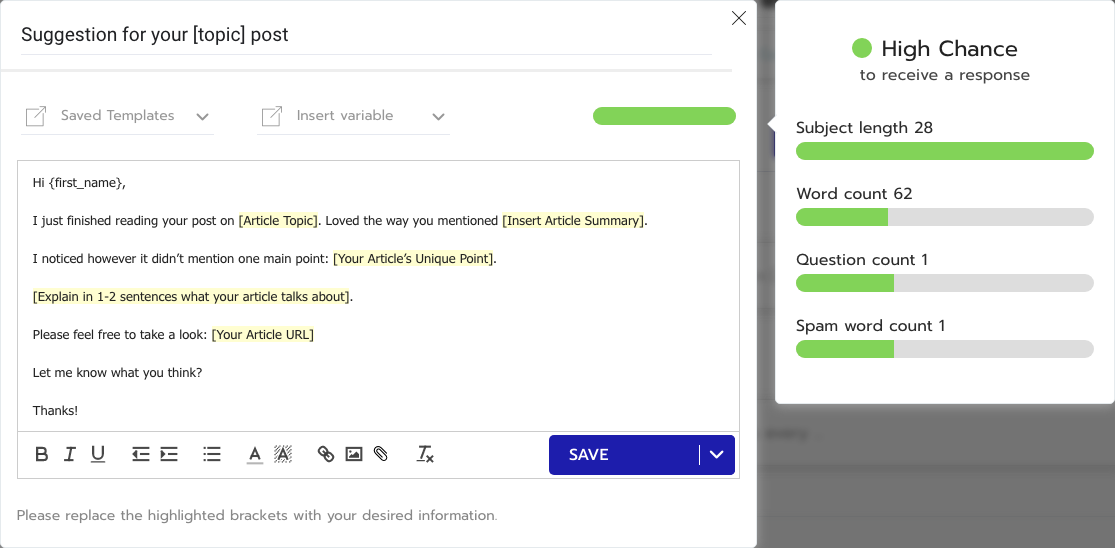Image resolution: width=1115 pixels, height=548 pixels.
Task: Click the {first_name} variable in greeting
Action: 86,183
